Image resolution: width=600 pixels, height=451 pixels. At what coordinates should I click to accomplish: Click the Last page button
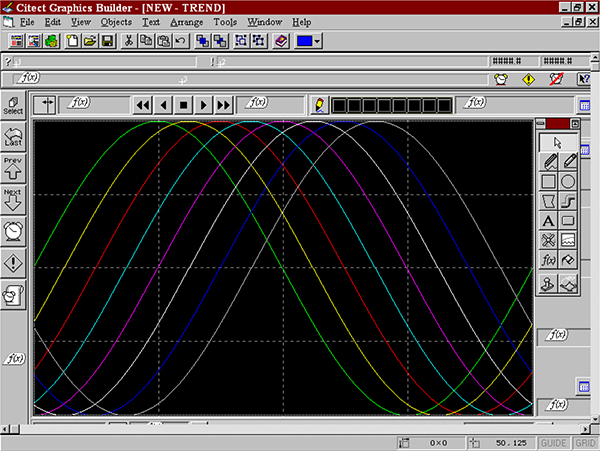[x=13, y=137]
